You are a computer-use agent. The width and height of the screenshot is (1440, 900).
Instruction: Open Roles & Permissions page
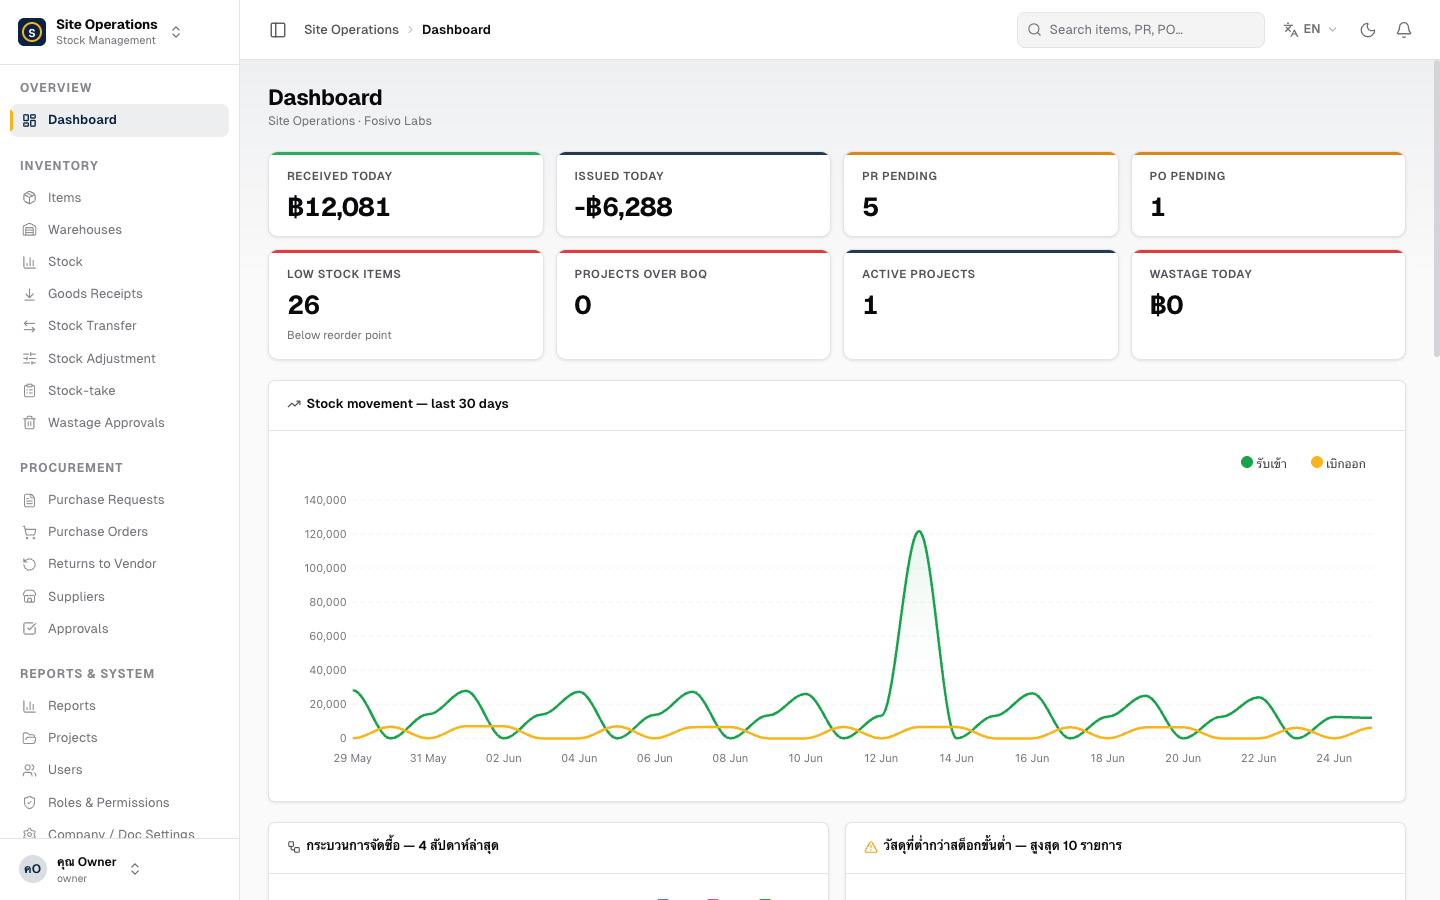[119, 803]
